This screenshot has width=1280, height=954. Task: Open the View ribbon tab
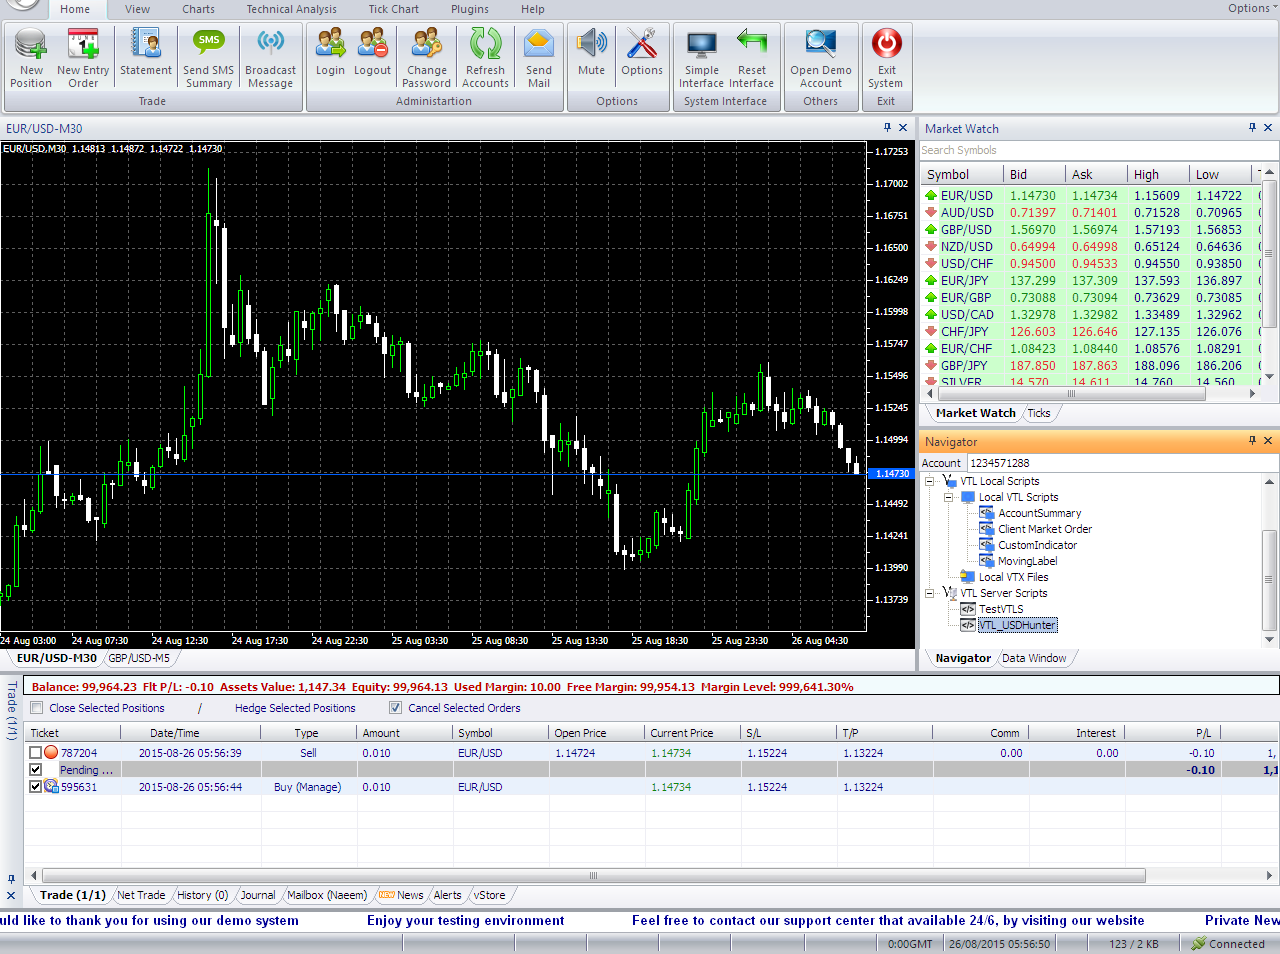pos(137,9)
